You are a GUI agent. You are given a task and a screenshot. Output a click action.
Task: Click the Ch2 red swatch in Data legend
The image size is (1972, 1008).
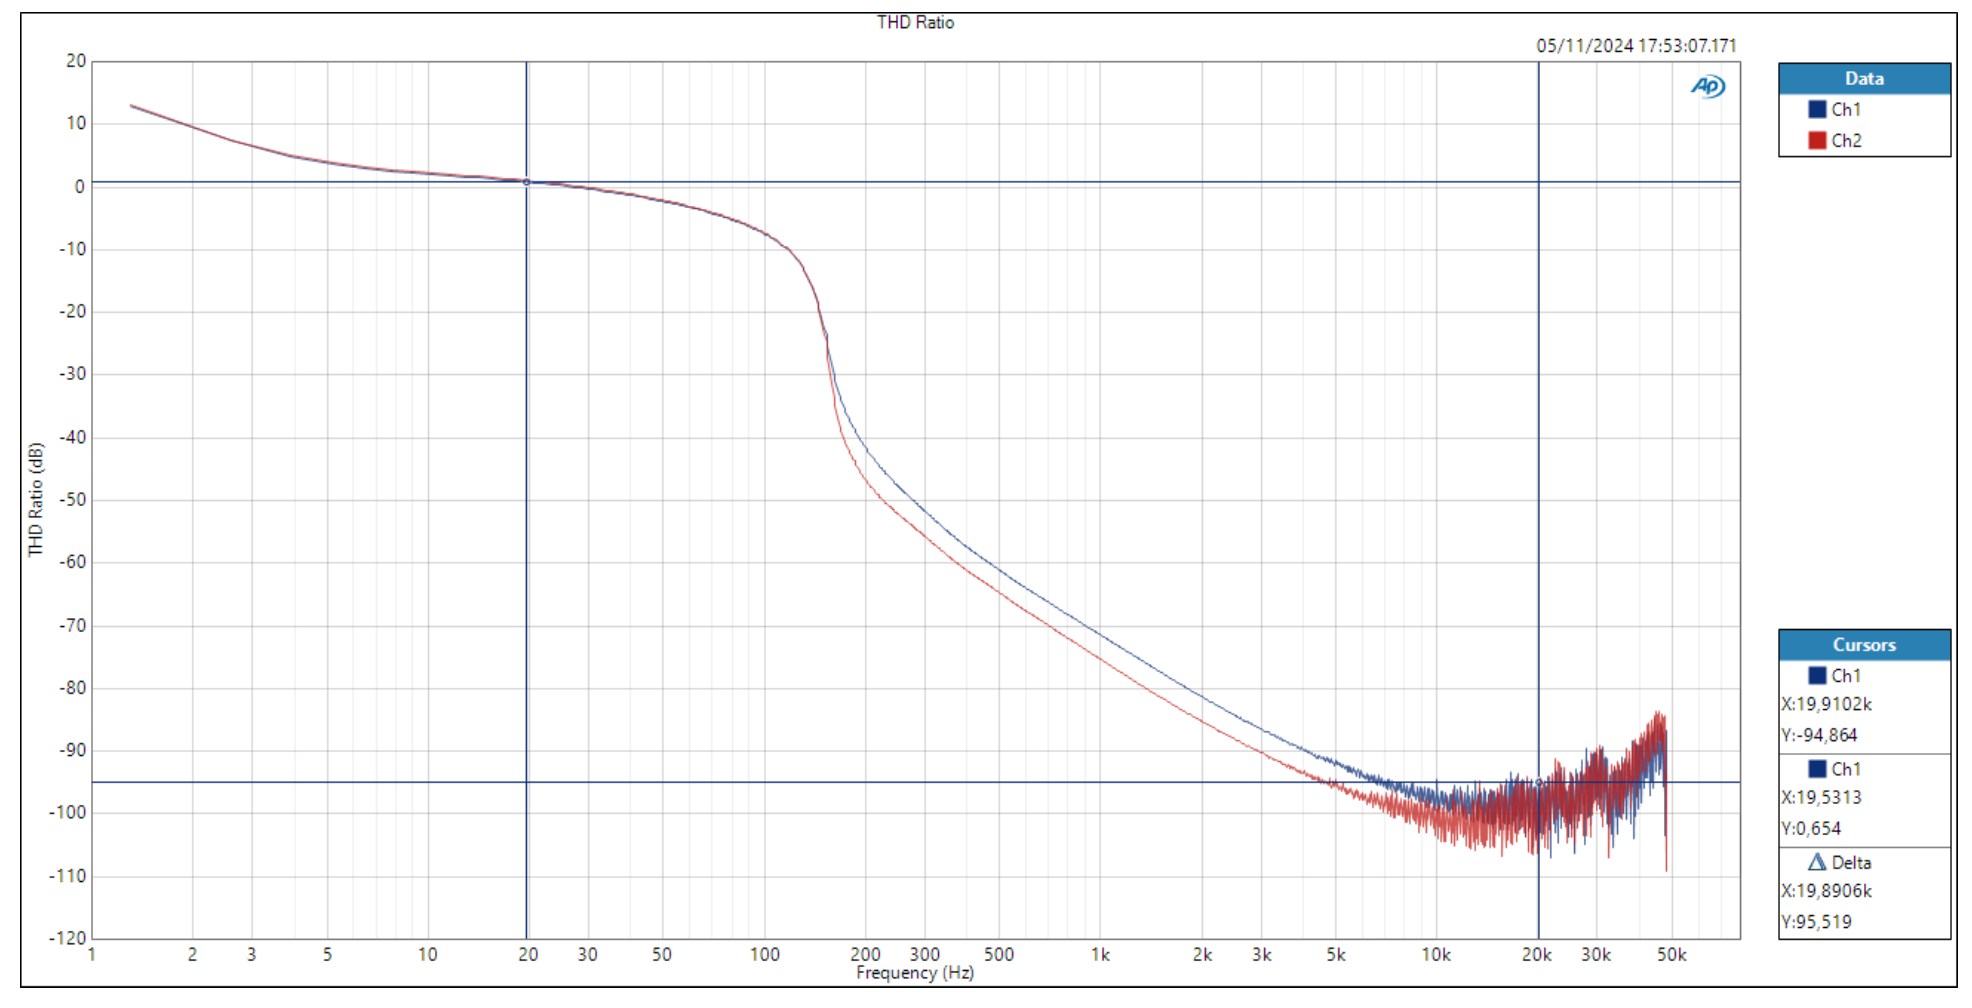(x=1817, y=141)
